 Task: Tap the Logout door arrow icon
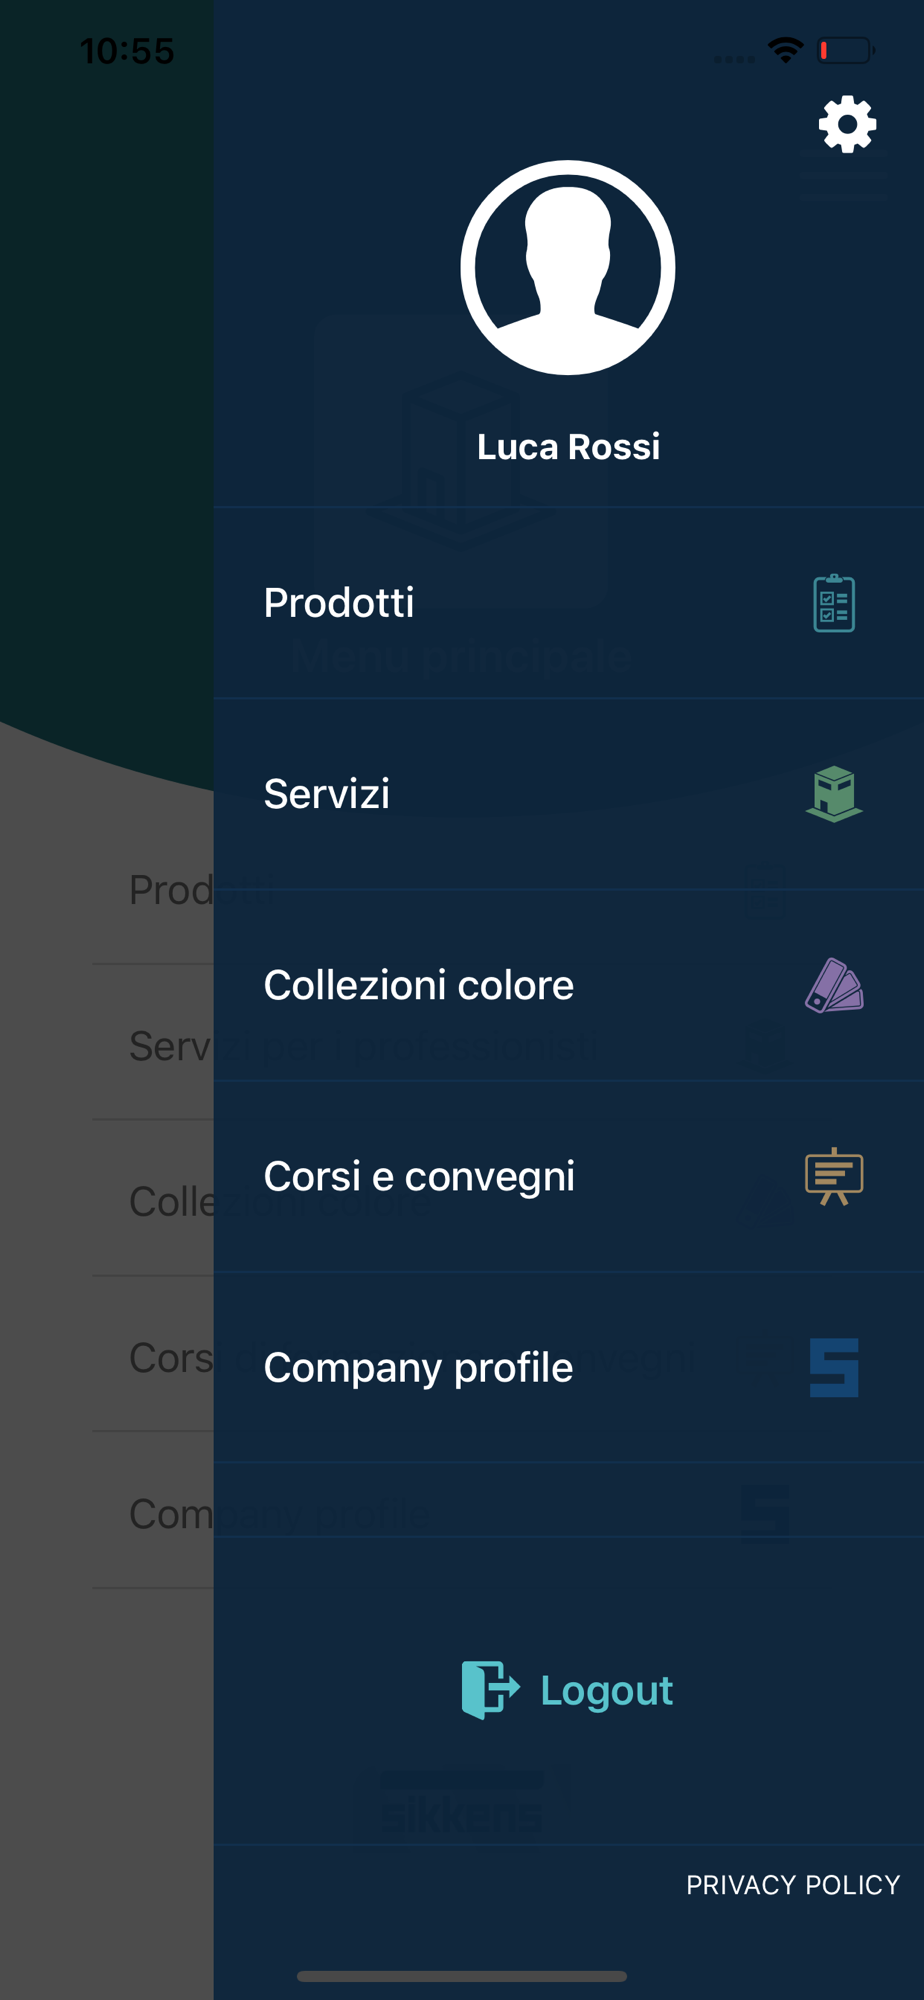[x=490, y=1690]
